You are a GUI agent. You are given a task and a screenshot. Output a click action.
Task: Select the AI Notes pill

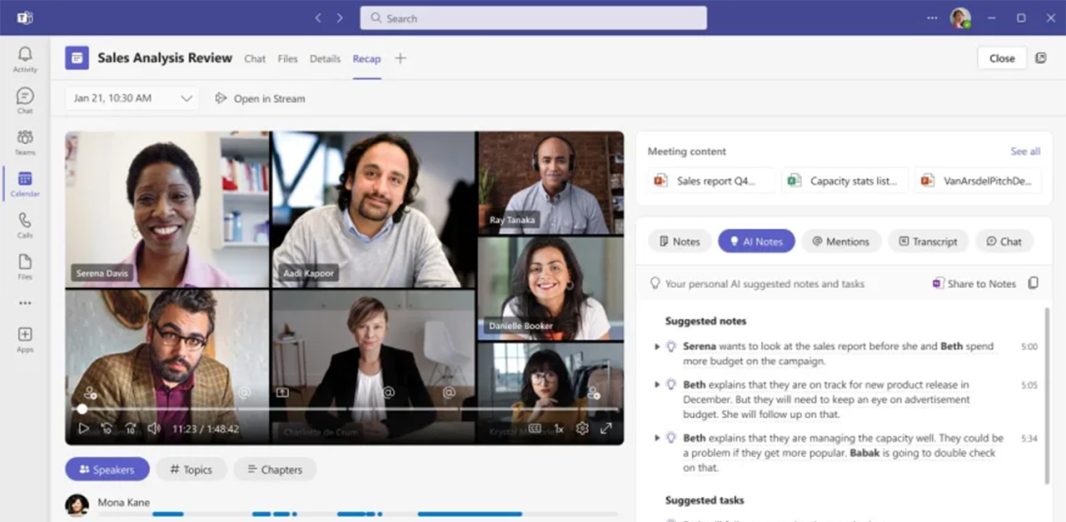[x=757, y=241]
